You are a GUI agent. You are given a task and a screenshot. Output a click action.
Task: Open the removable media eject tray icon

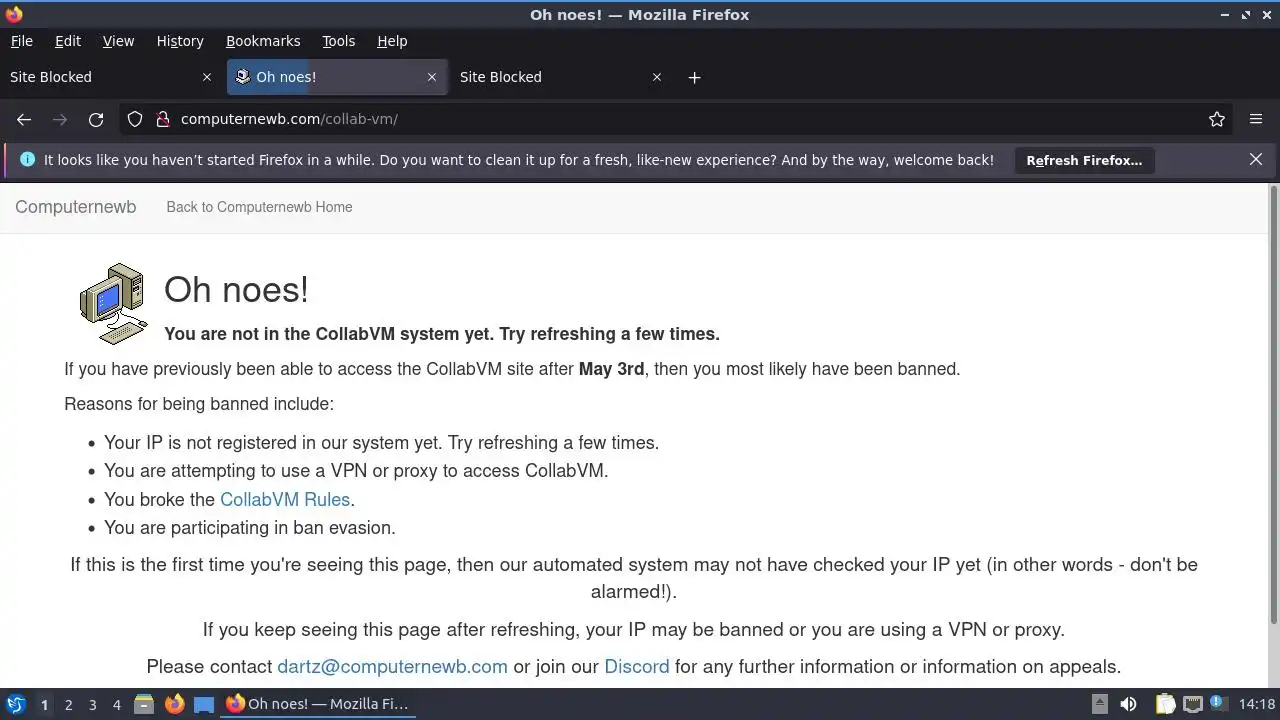[x=1099, y=704]
